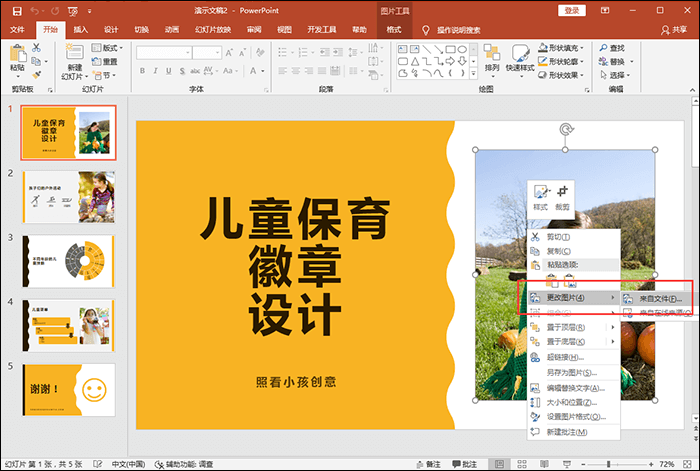
Task: Switch to slide sorter view icon
Action: coord(522,464)
